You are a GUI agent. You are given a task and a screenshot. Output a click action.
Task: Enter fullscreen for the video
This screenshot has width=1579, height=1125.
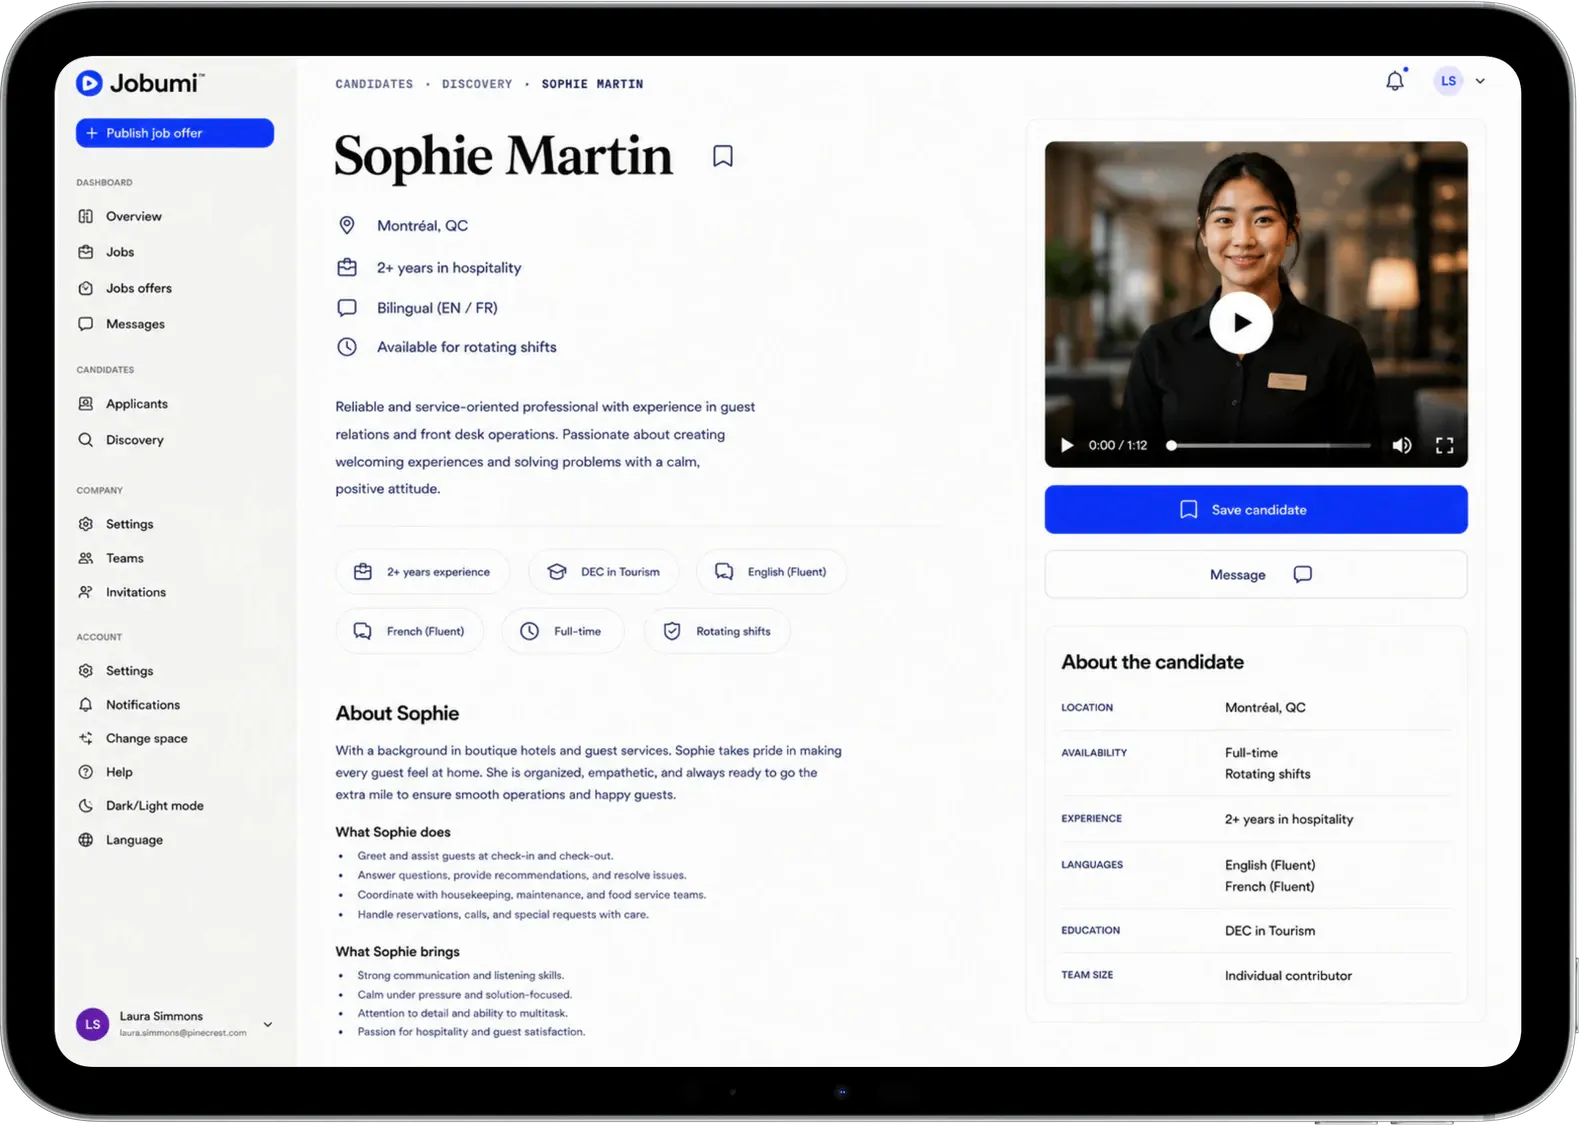(1445, 445)
